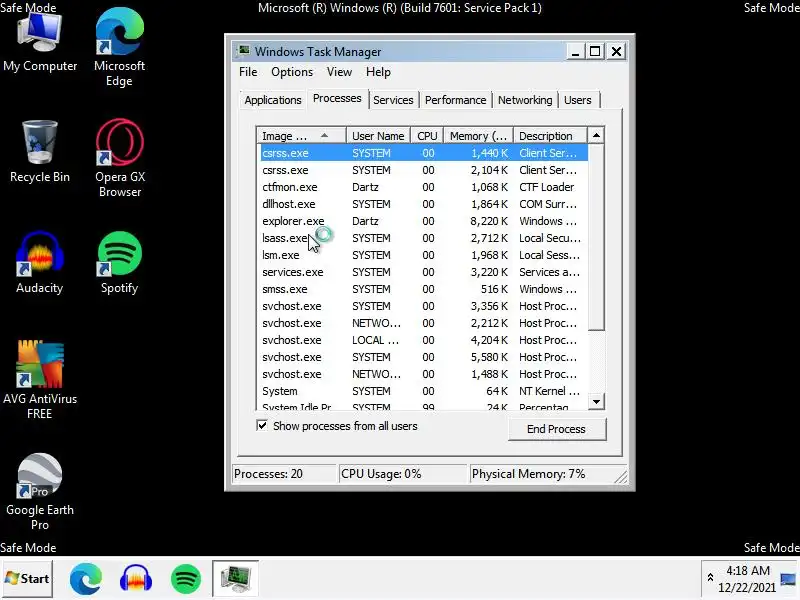Viewport: 800px width, 600px height.
Task: Switch to the Applications tab
Action: [273, 100]
